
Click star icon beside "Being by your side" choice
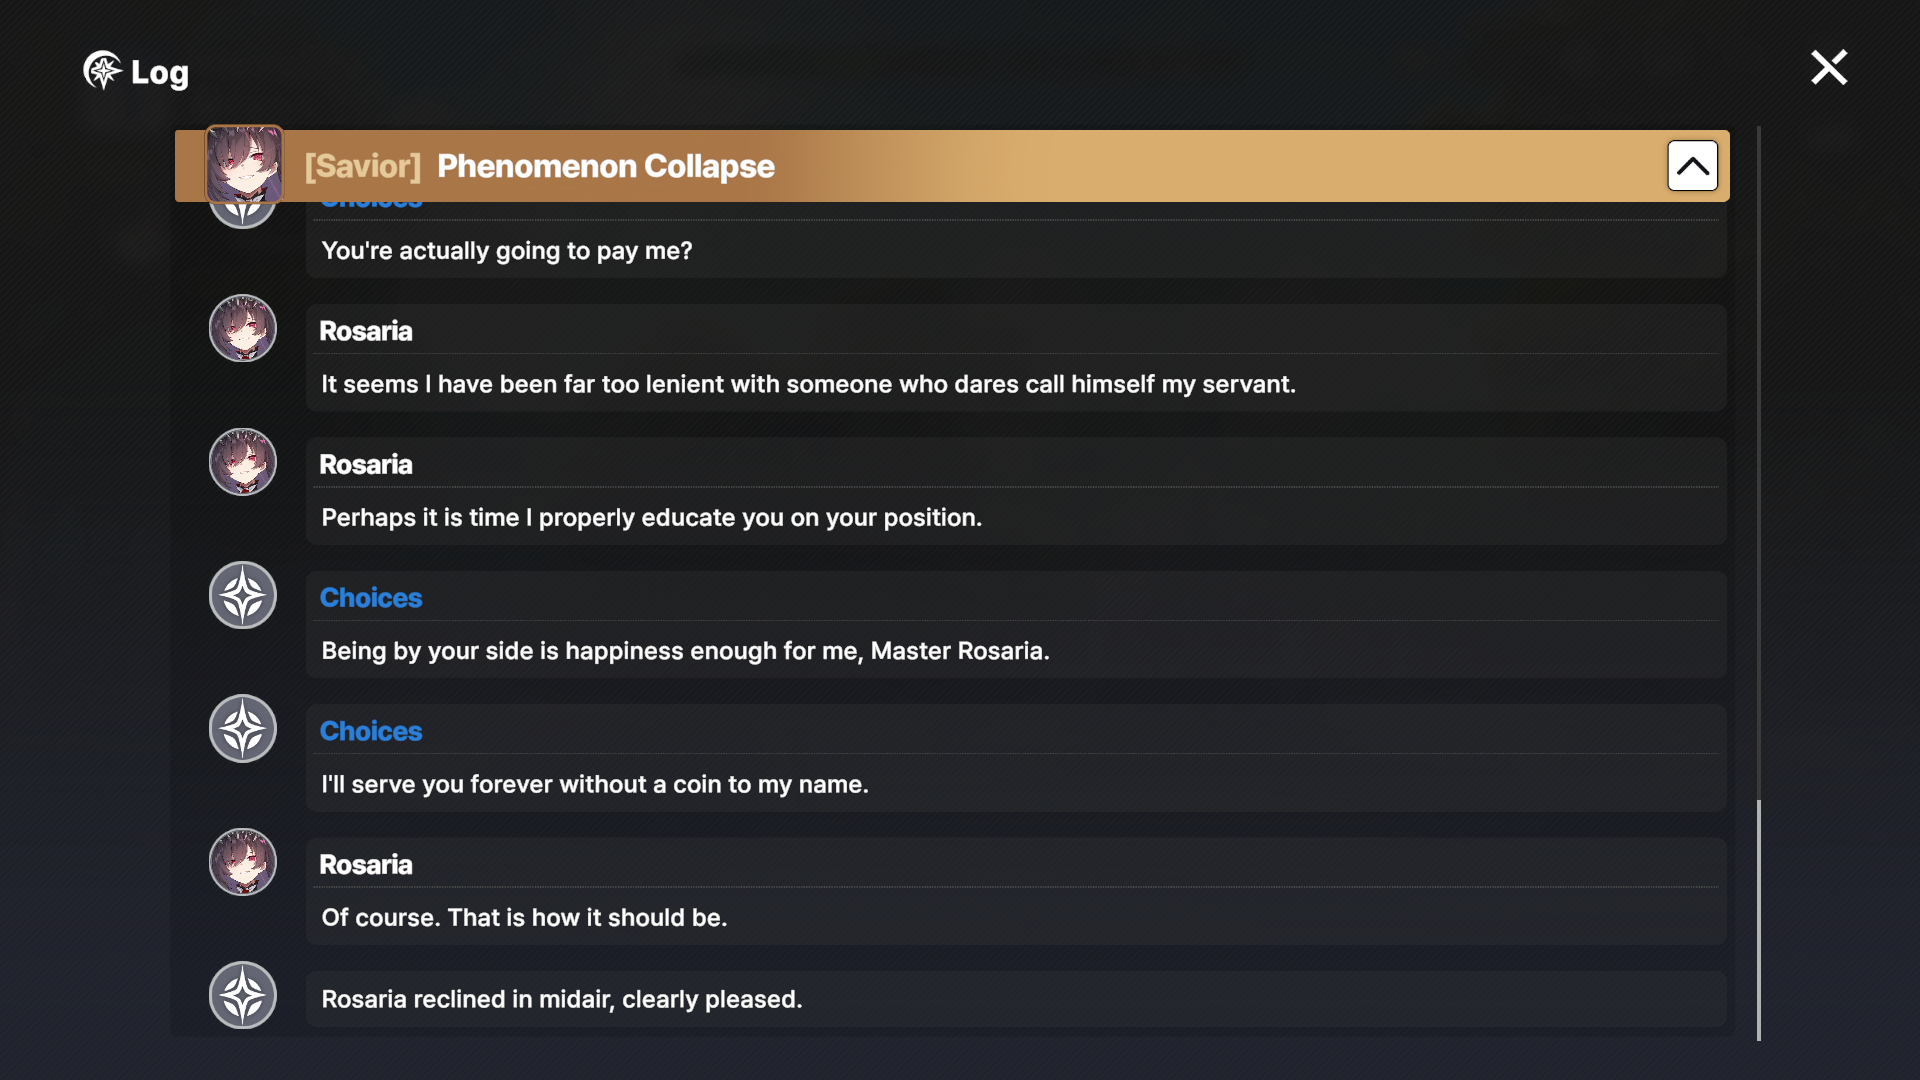(243, 596)
